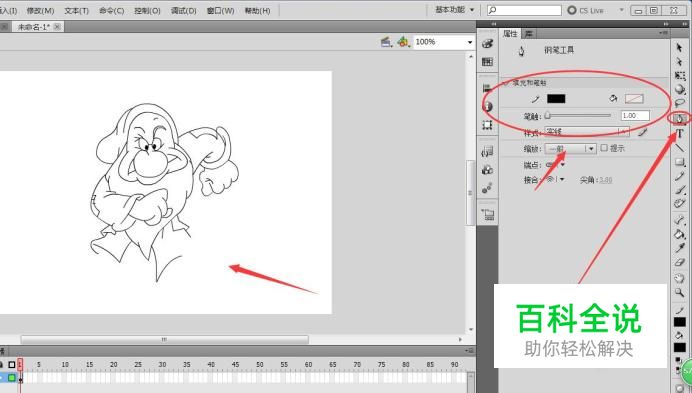Open the Swatches panel icon
The image size is (692, 393).
(488, 62)
